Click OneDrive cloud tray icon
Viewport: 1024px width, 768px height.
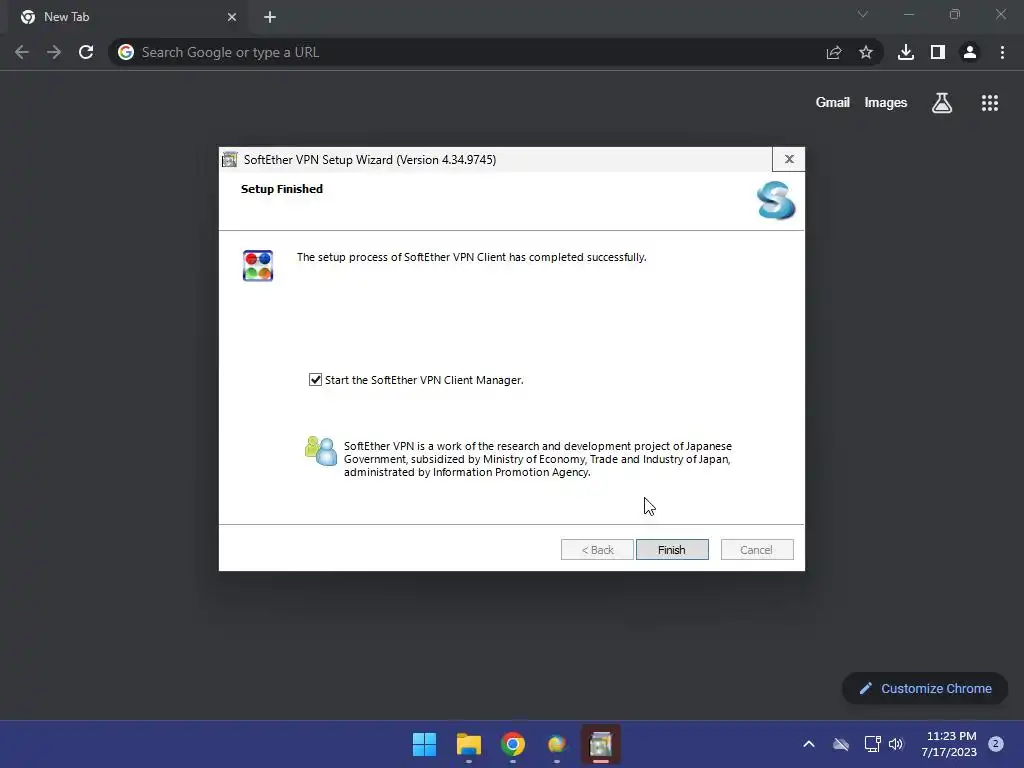[841, 744]
